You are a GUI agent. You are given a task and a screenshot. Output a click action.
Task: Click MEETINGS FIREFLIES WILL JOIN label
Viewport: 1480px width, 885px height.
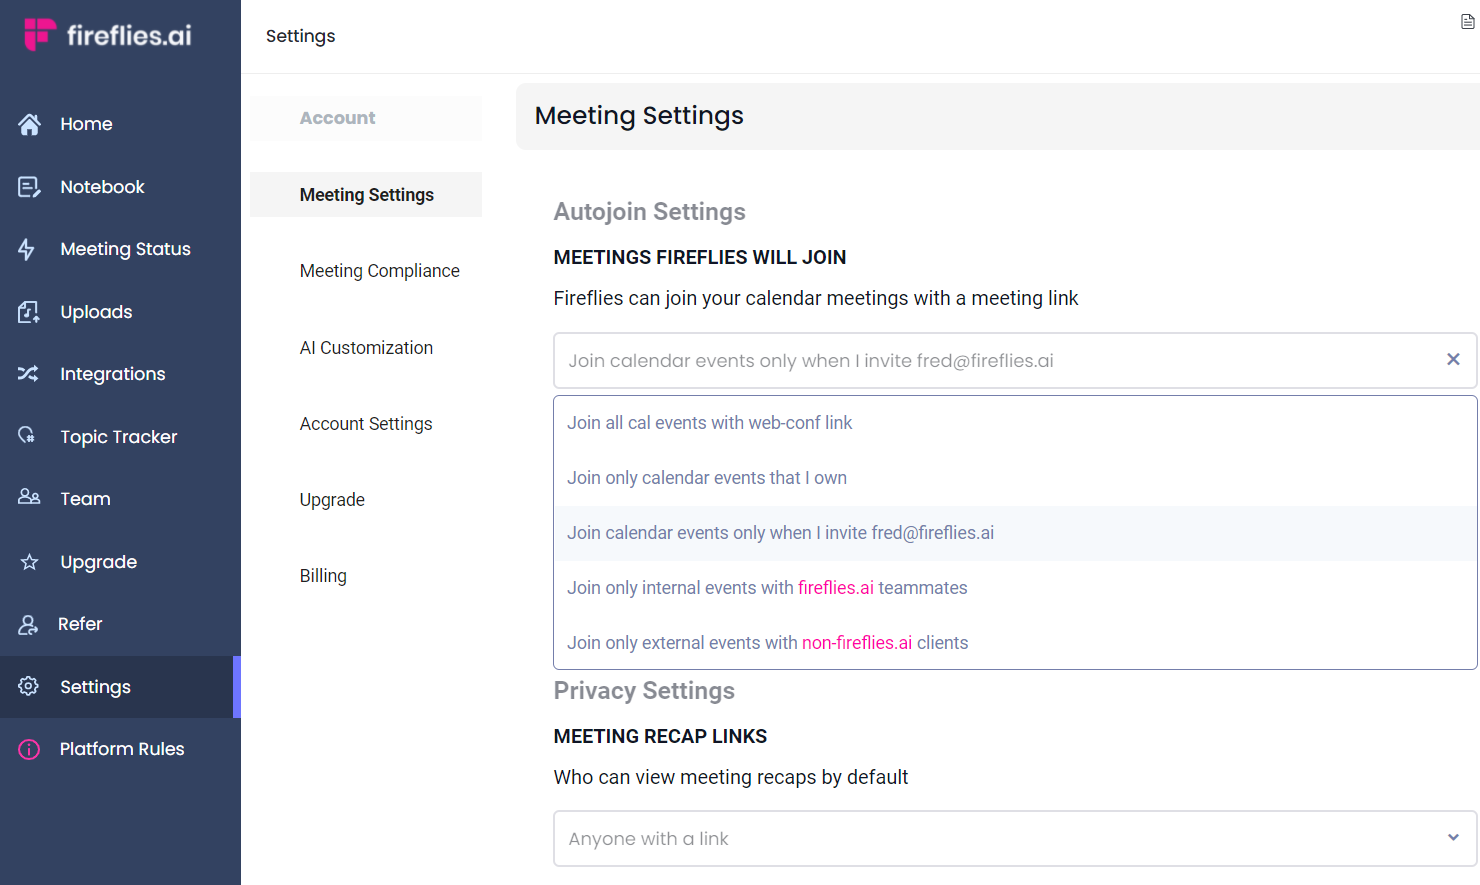coord(700,257)
